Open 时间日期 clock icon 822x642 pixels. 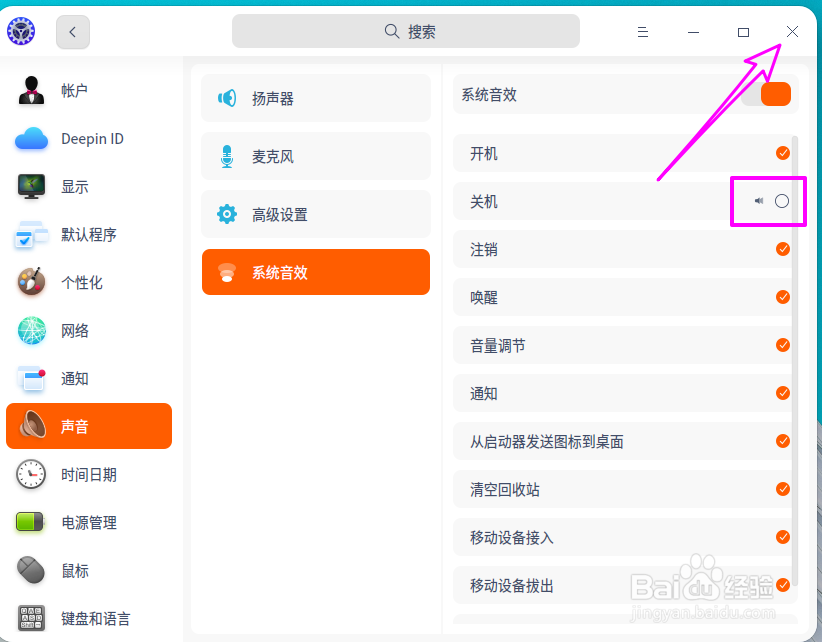[31, 474]
